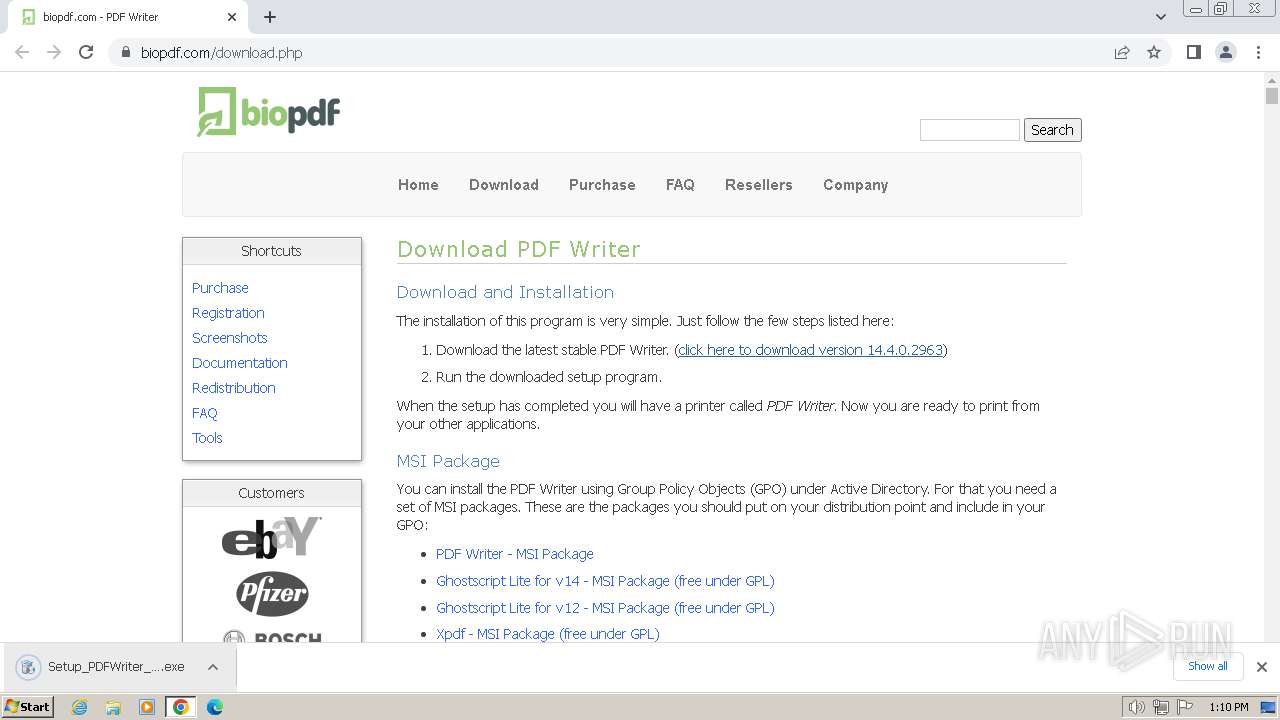Click the page vertical scrollbar thumb
This screenshot has width=1280, height=720.
[1271, 96]
